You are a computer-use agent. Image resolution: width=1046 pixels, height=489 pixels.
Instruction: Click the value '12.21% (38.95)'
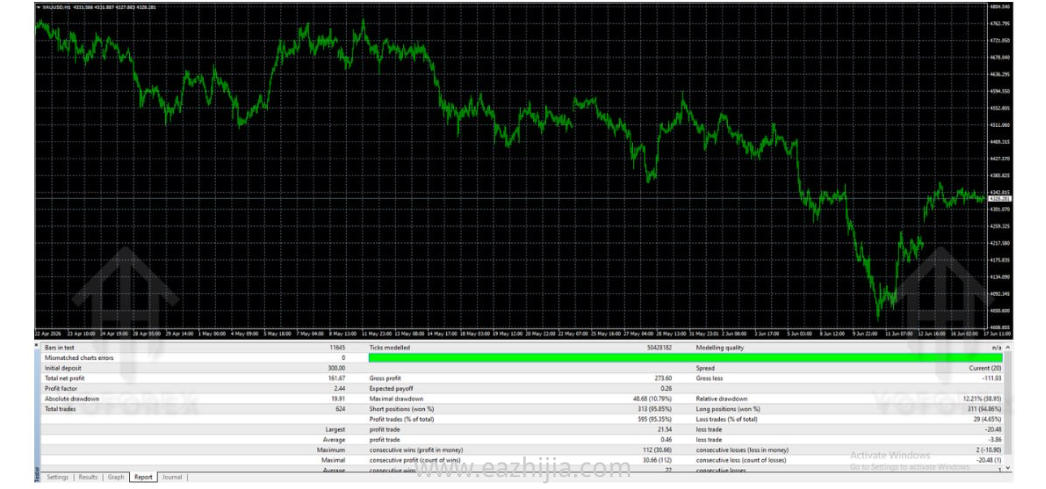point(983,399)
